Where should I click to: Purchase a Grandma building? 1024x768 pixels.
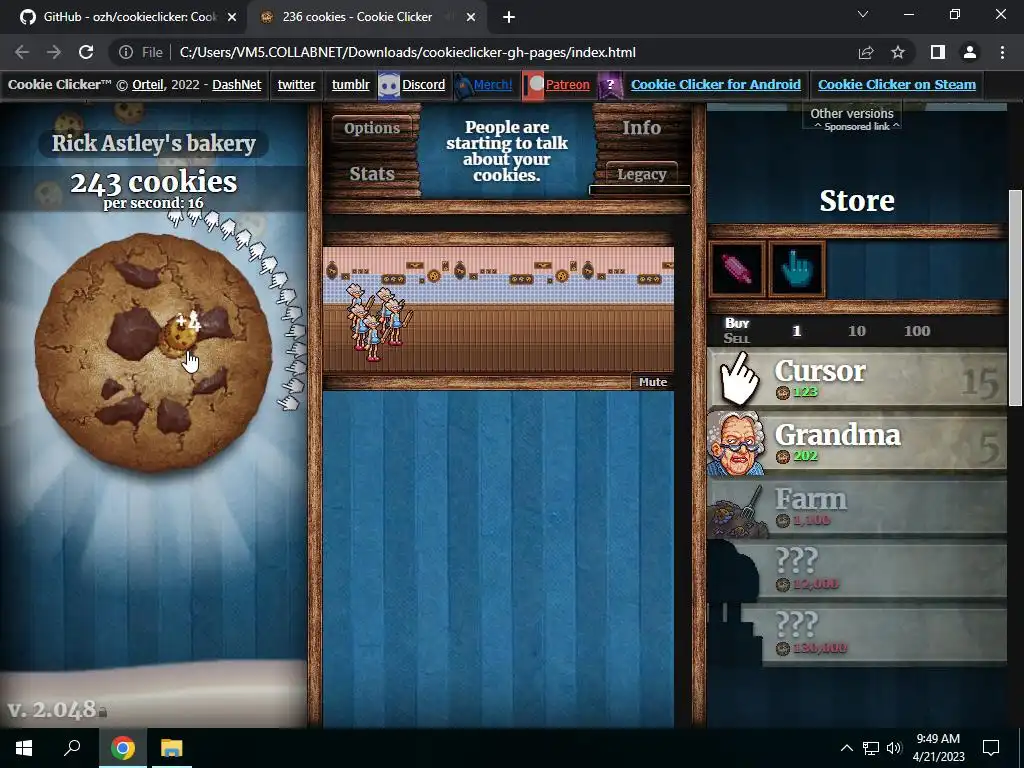coord(857,443)
